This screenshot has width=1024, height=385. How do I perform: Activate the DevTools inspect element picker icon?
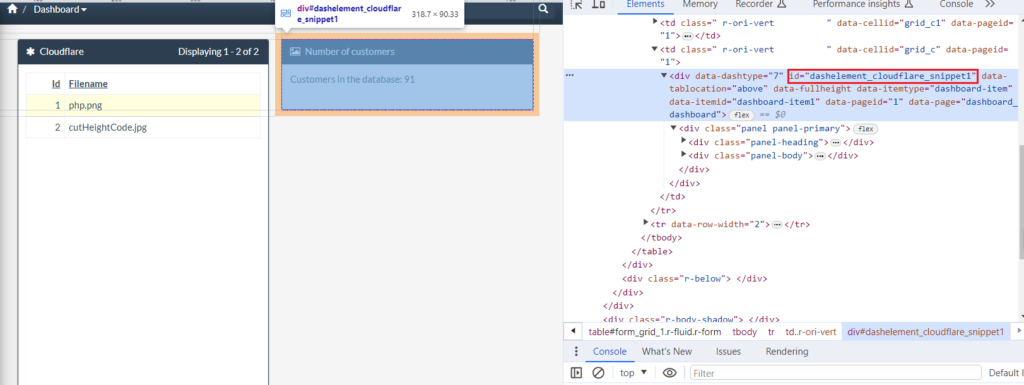[577, 5]
